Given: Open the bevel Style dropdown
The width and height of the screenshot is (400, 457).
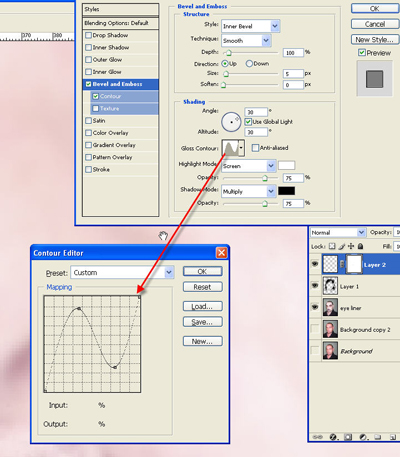Looking at the screenshot, I should [x=275, y=26].
